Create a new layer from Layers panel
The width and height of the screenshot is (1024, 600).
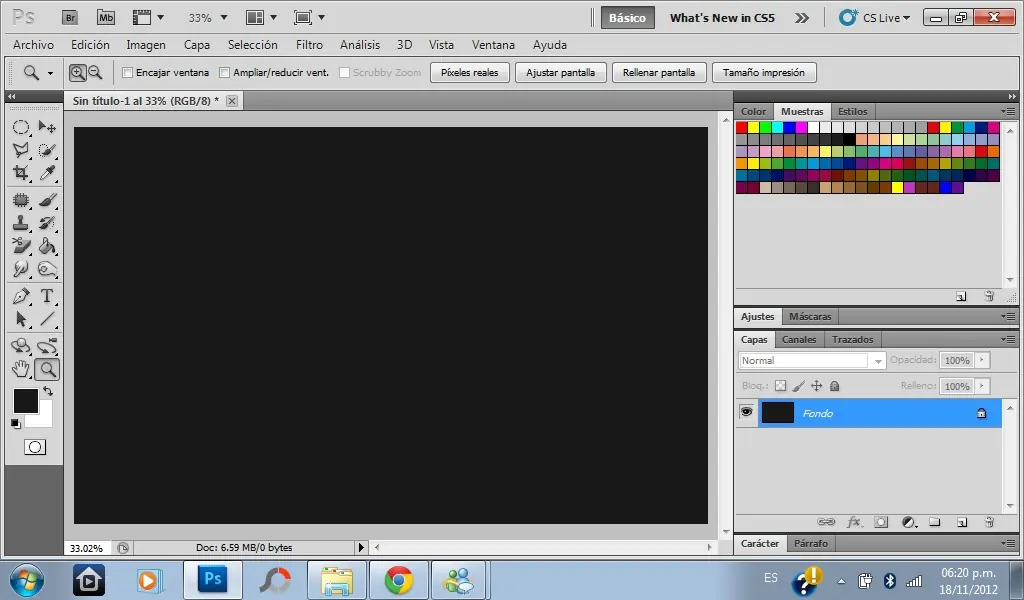pyautogui.click(x=961, y=522)
